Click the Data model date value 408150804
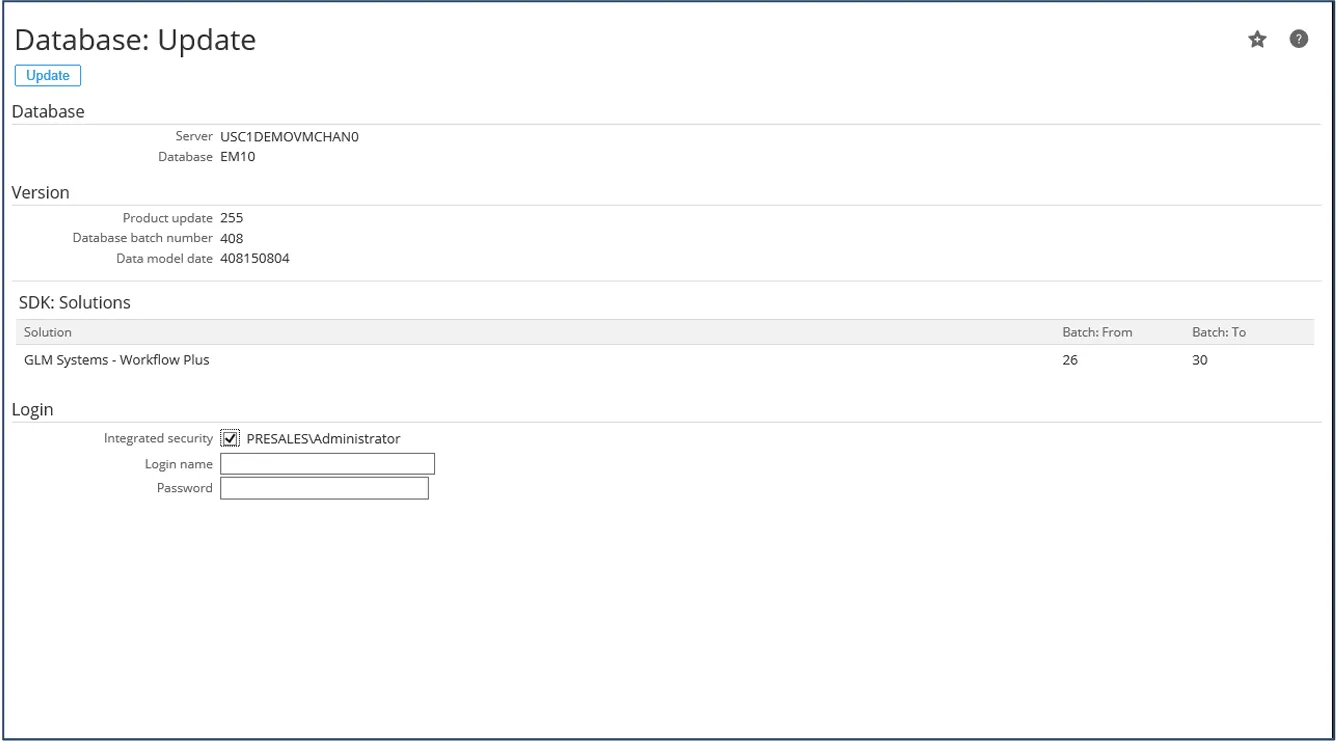Viewport: 1339px width, 741px height. 255,259
